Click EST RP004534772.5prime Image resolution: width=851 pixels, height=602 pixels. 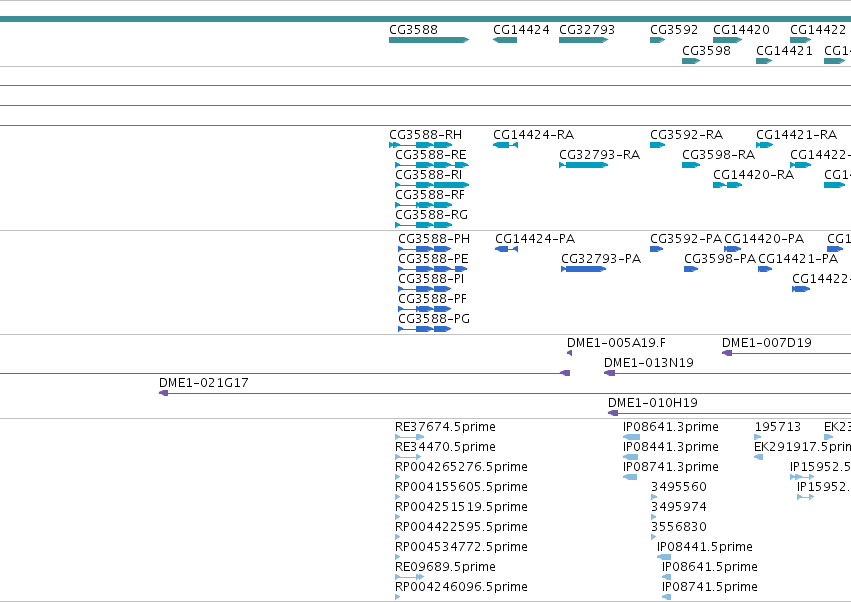[x=398, y=557]
